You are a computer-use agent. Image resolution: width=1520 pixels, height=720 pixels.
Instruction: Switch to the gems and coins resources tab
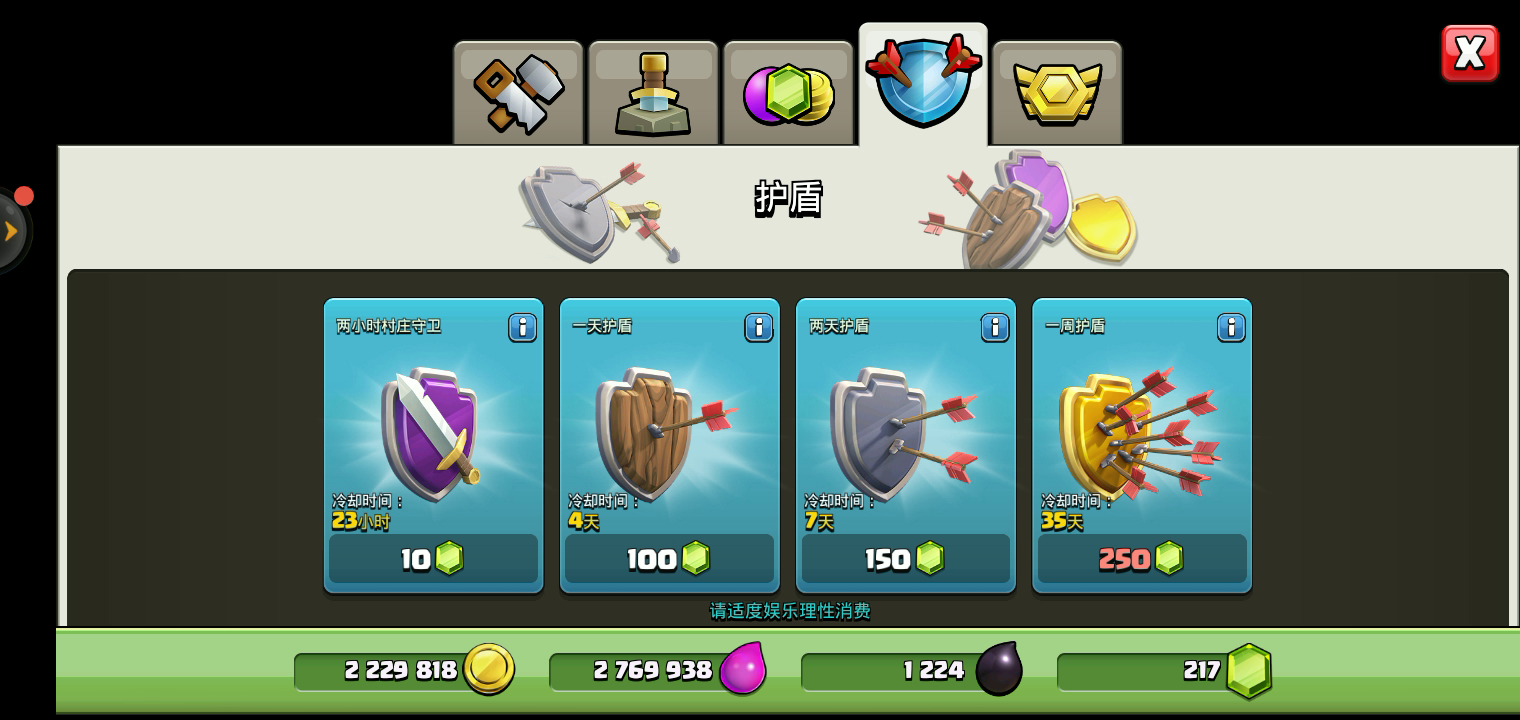click(788, 94)
